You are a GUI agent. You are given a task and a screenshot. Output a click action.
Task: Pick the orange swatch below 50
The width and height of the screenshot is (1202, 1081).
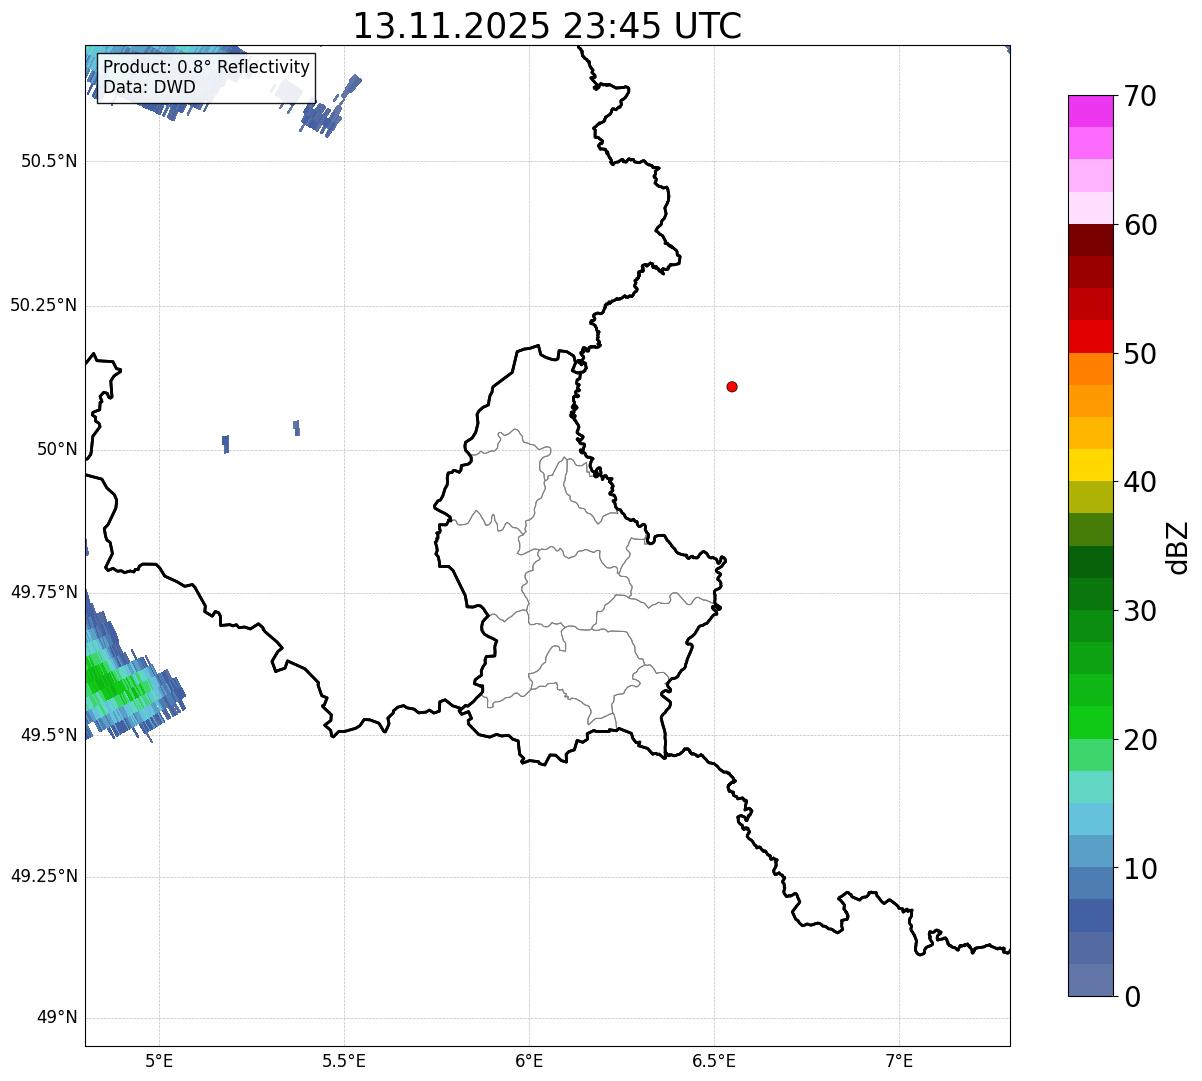coord(1090,369)
